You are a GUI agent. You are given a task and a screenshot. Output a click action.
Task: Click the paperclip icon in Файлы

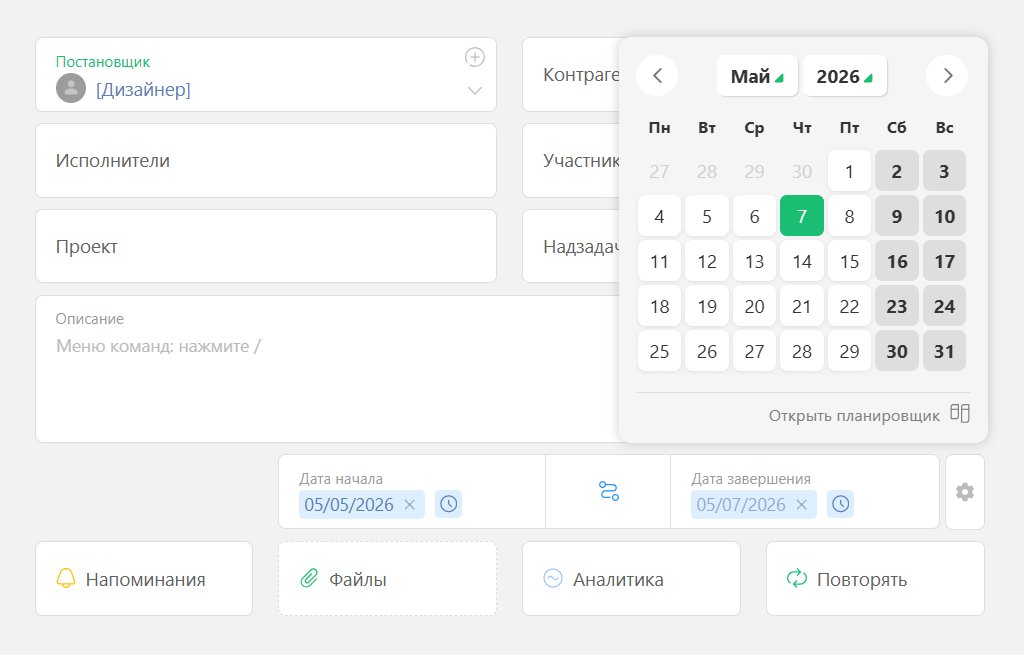(309, 578)
